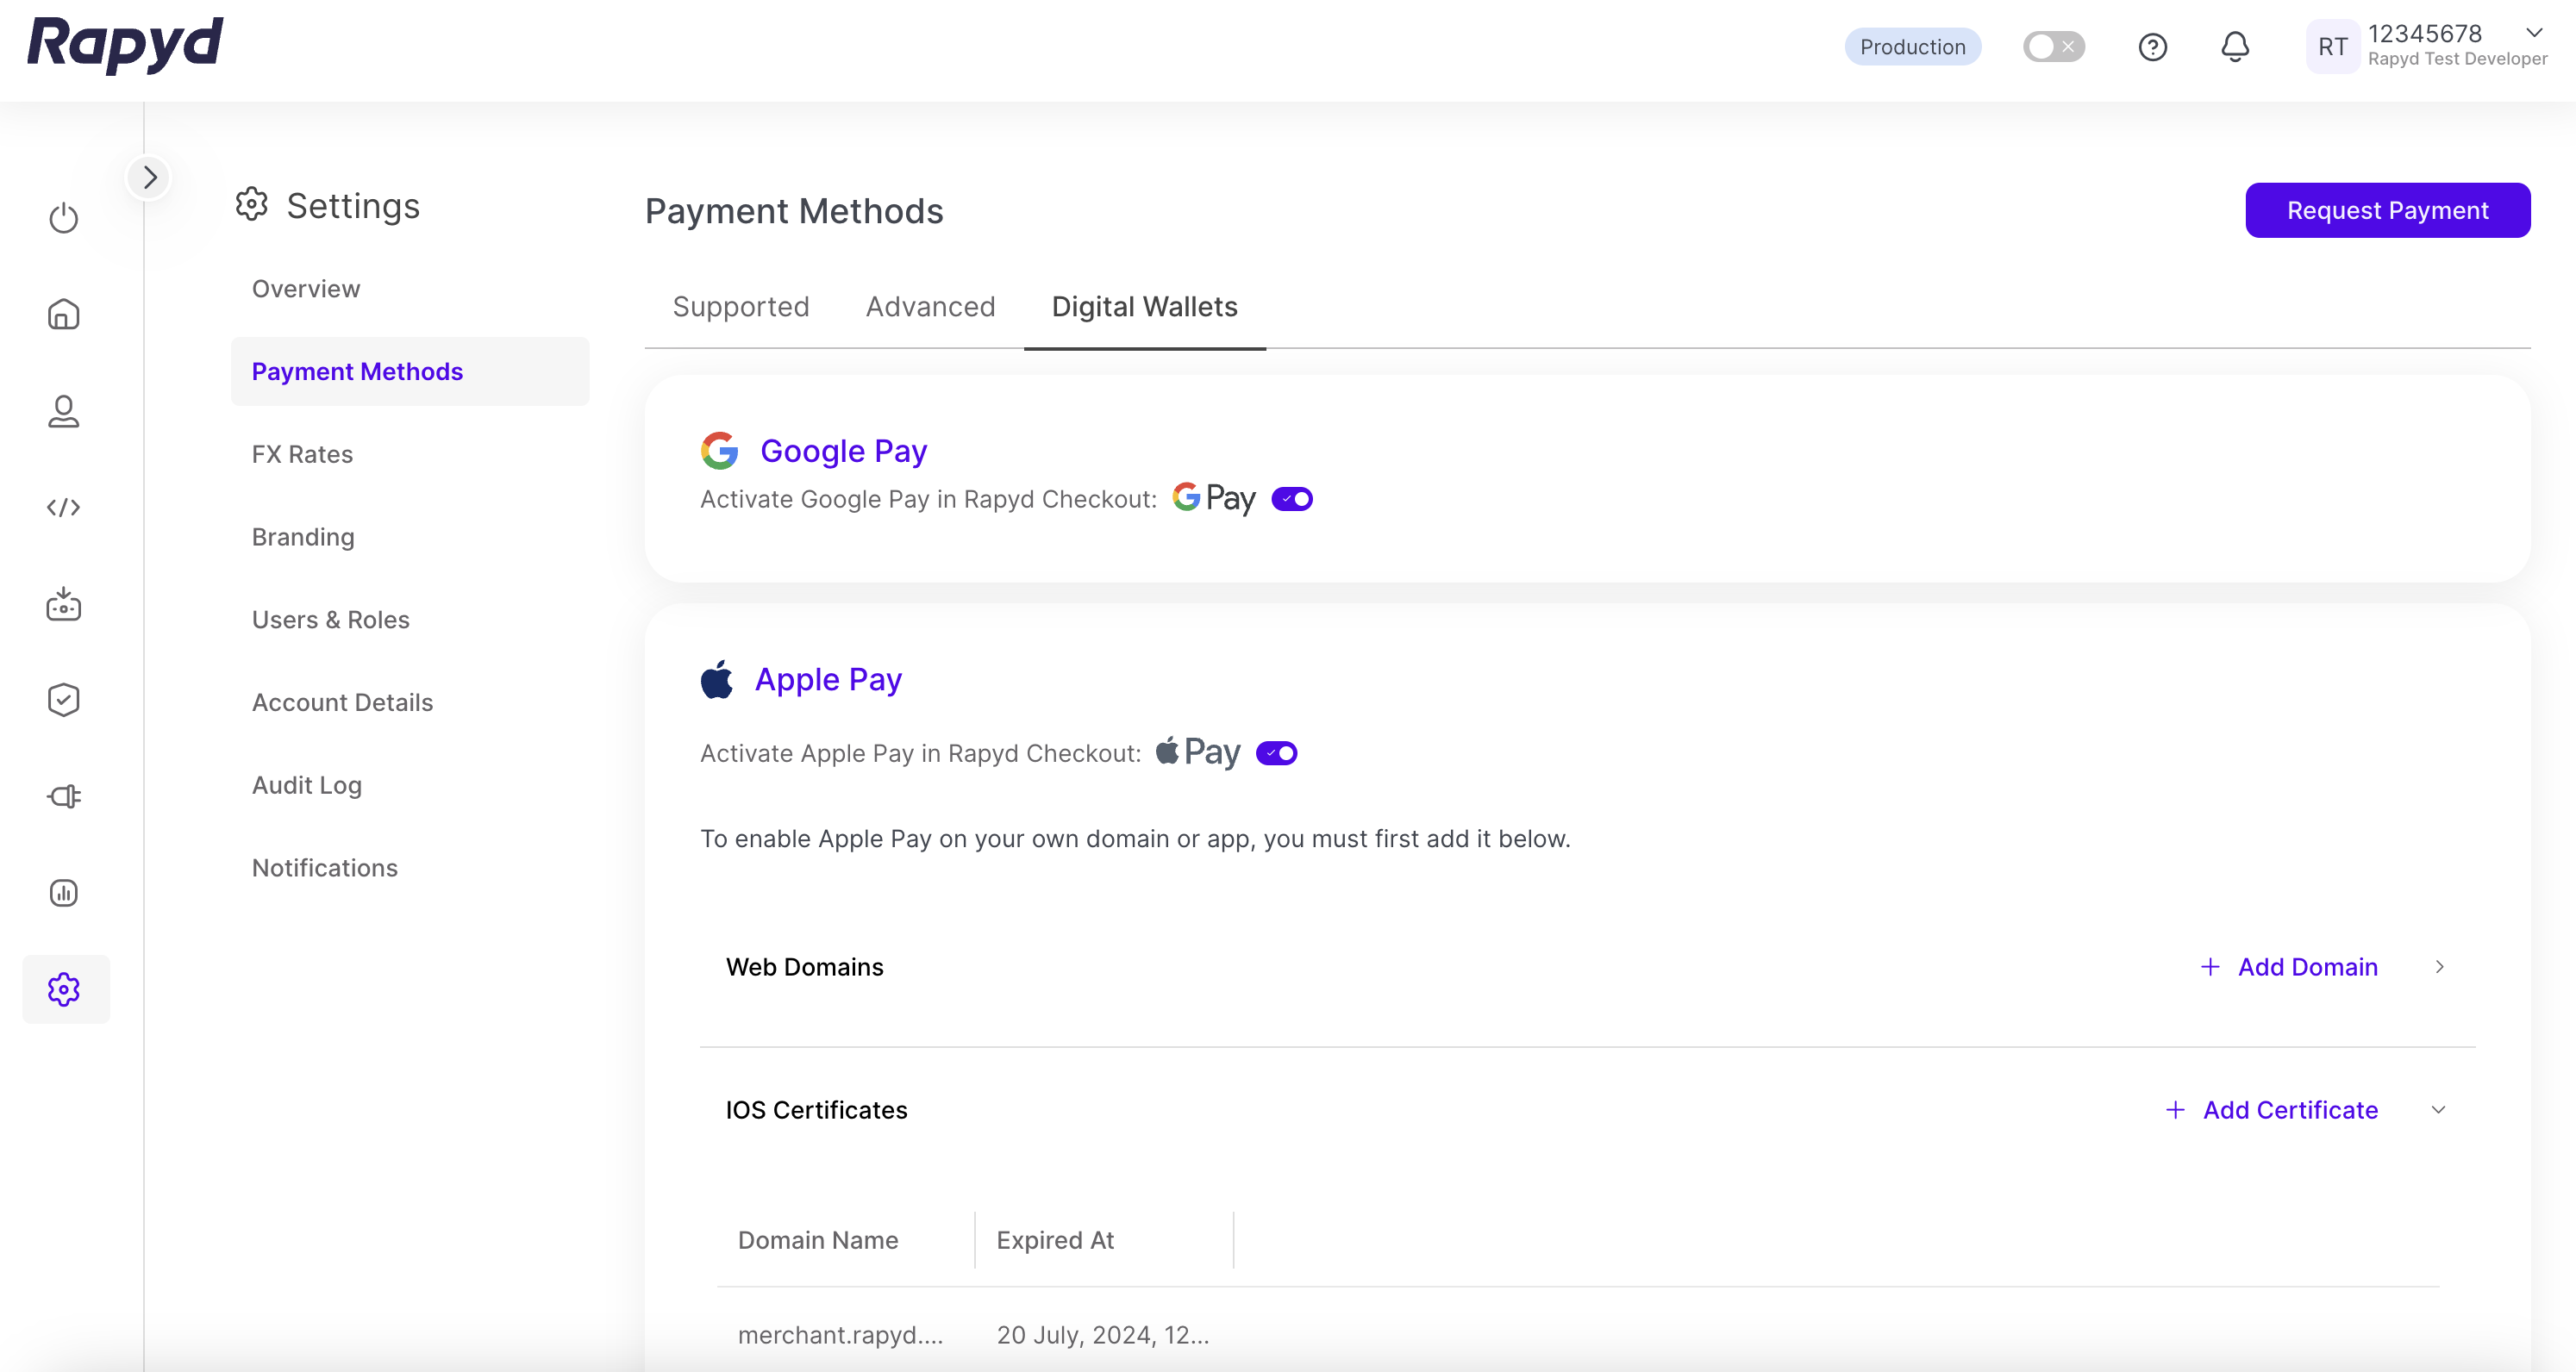
Task: Click the reports chart sidebar icon
Action: [x=63, y=892]
